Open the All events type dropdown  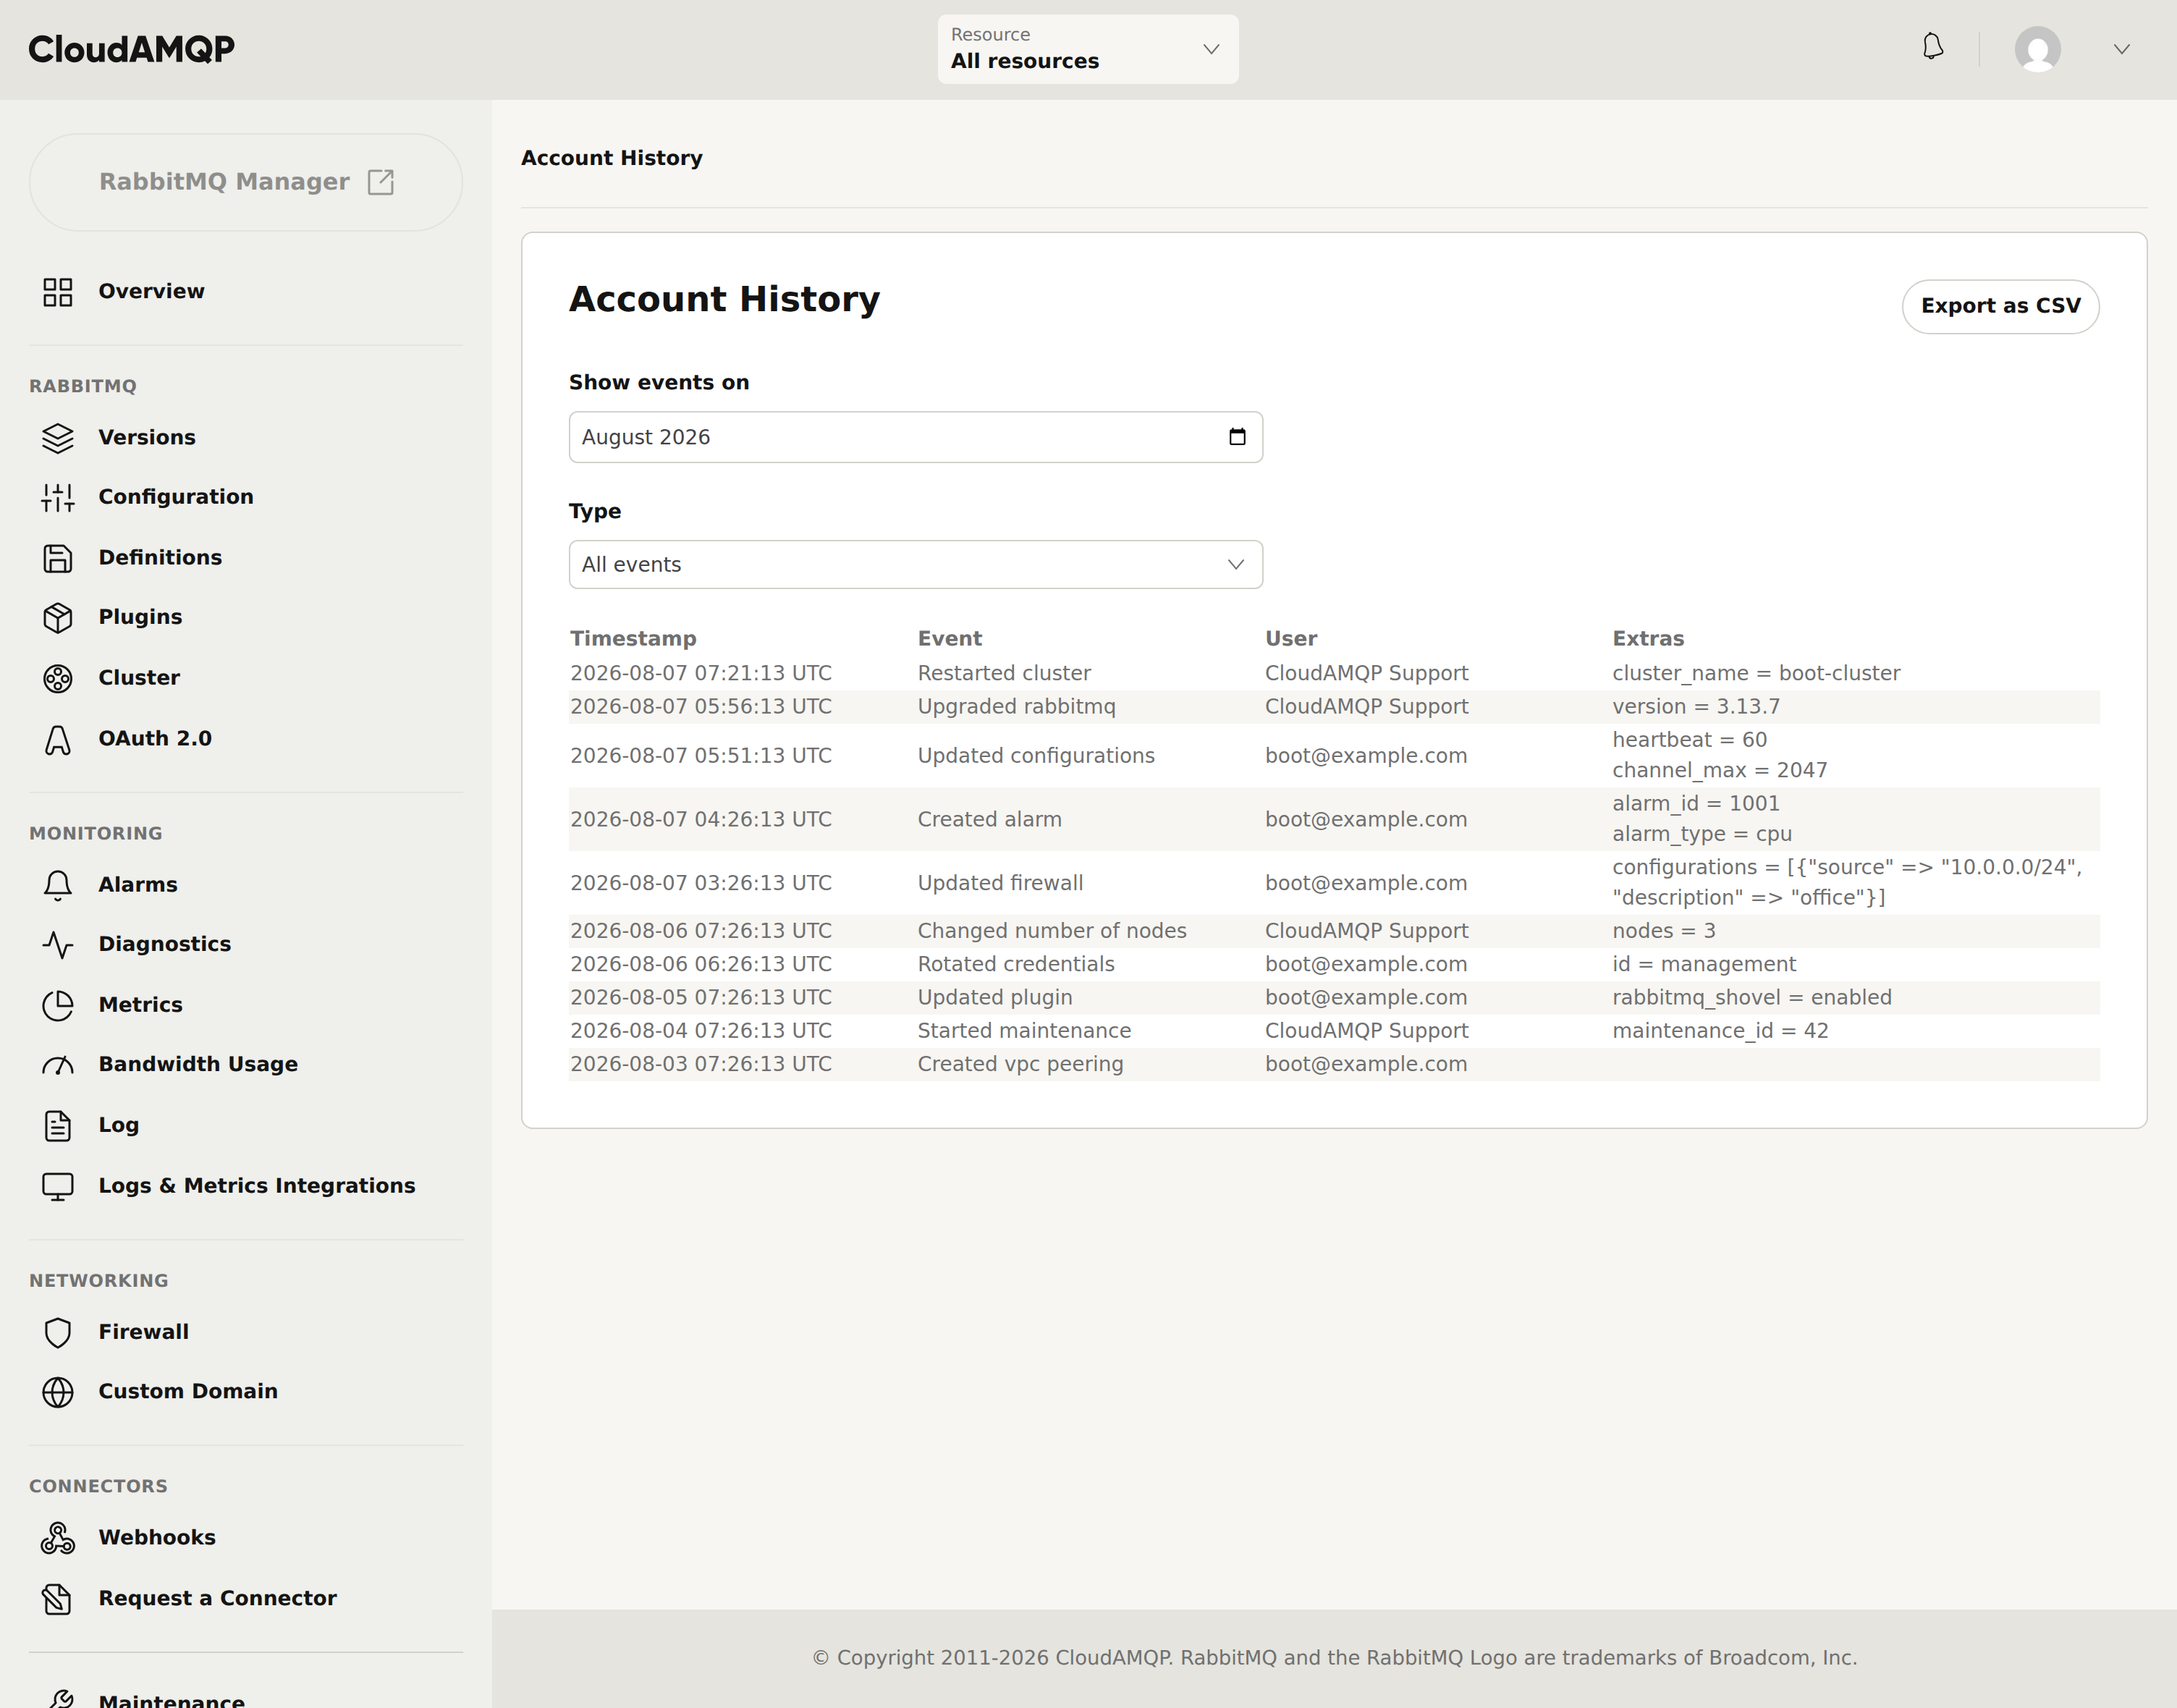point(916,565)
